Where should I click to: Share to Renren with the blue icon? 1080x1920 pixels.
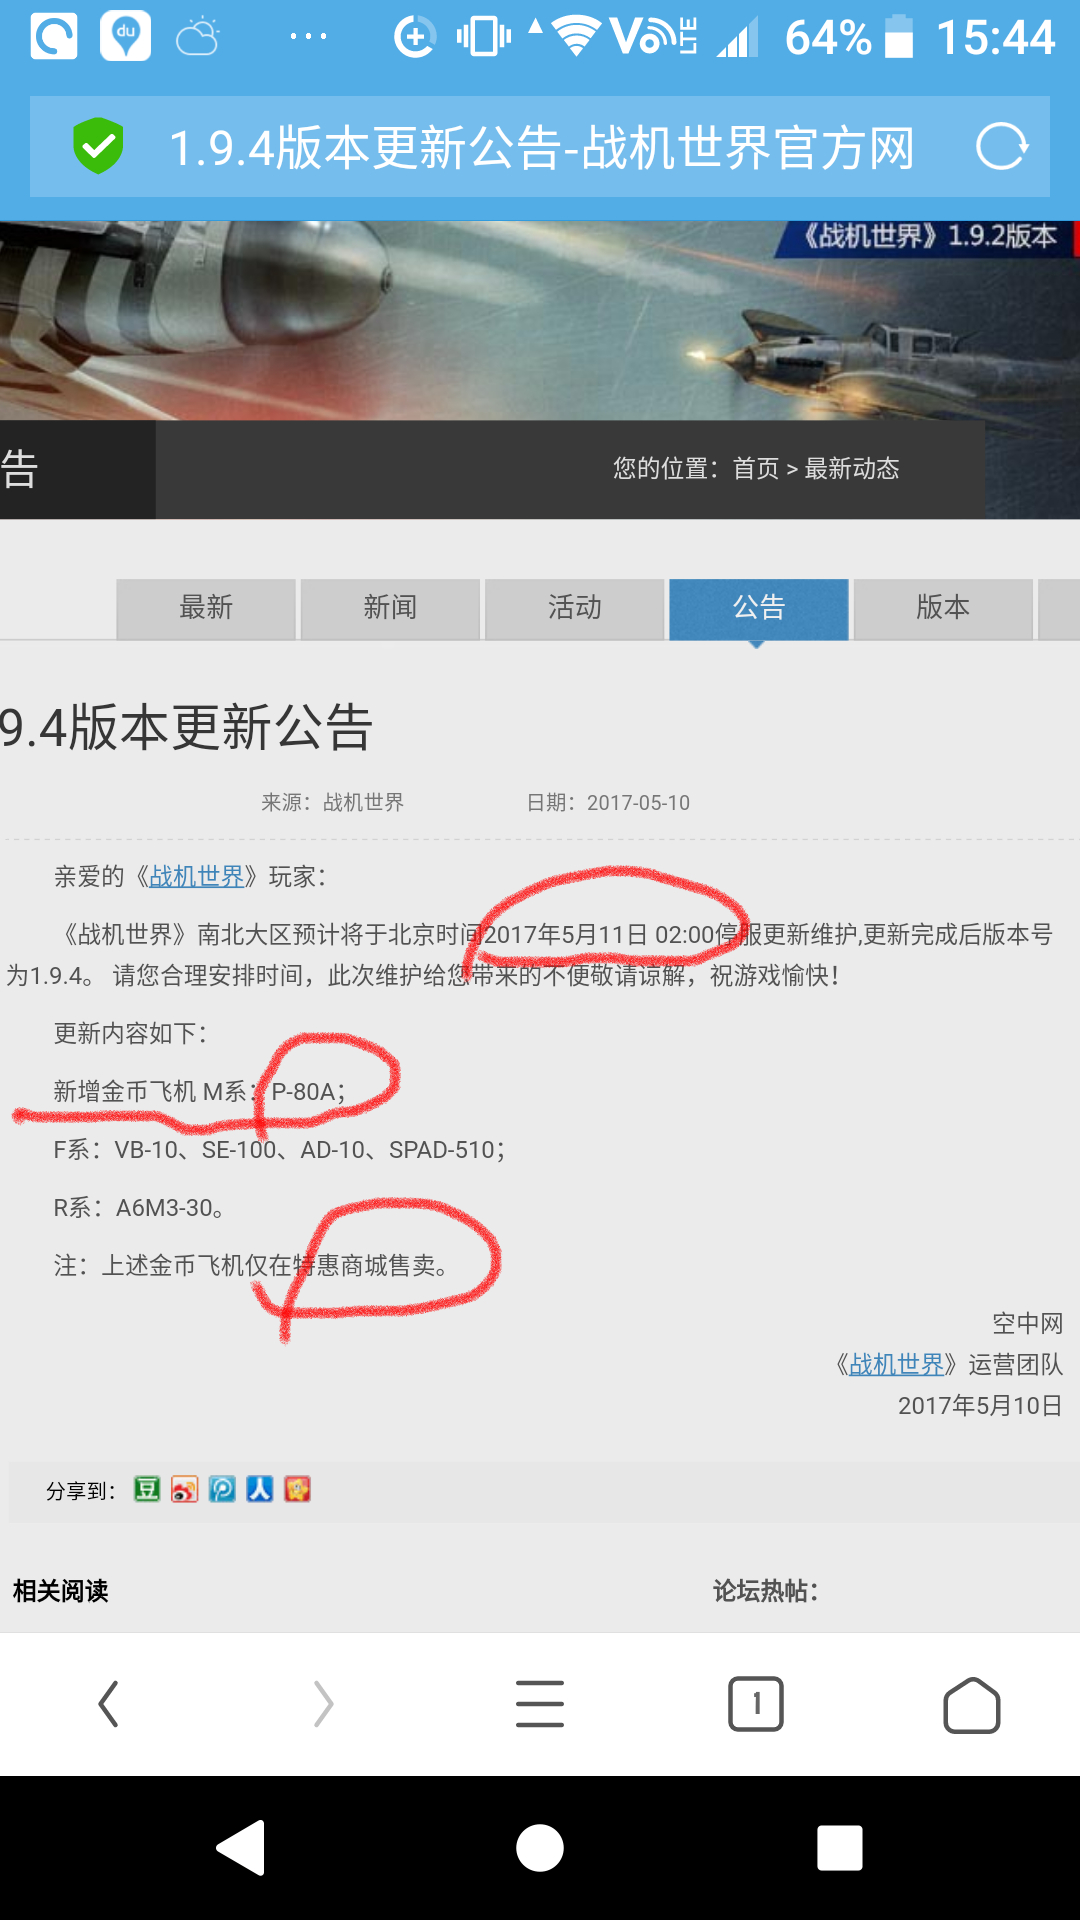click(260, 1490)
